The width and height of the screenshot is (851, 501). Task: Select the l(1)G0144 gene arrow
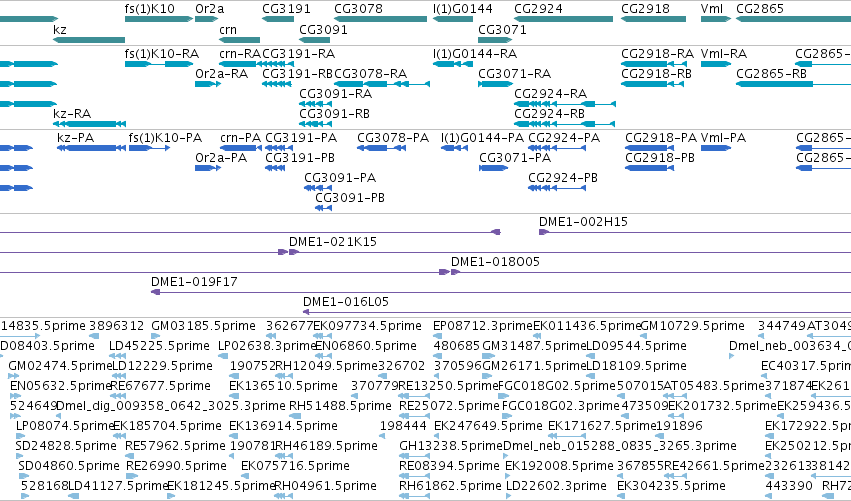coord(453,19)
